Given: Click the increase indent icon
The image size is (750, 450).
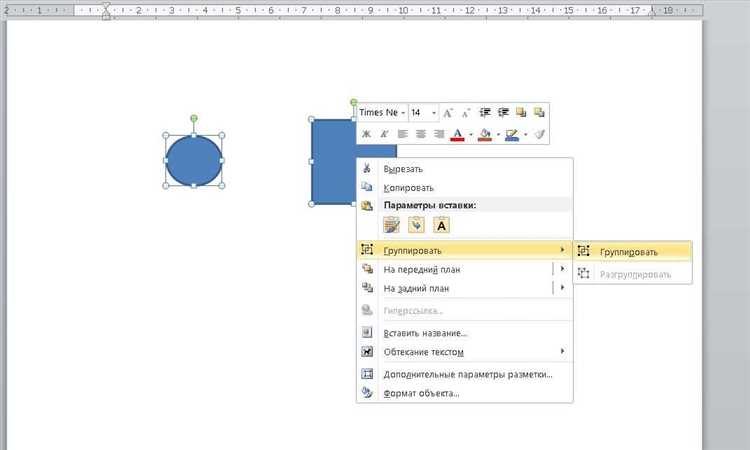Looking at the screenshot, I should [x=503, y=112].
